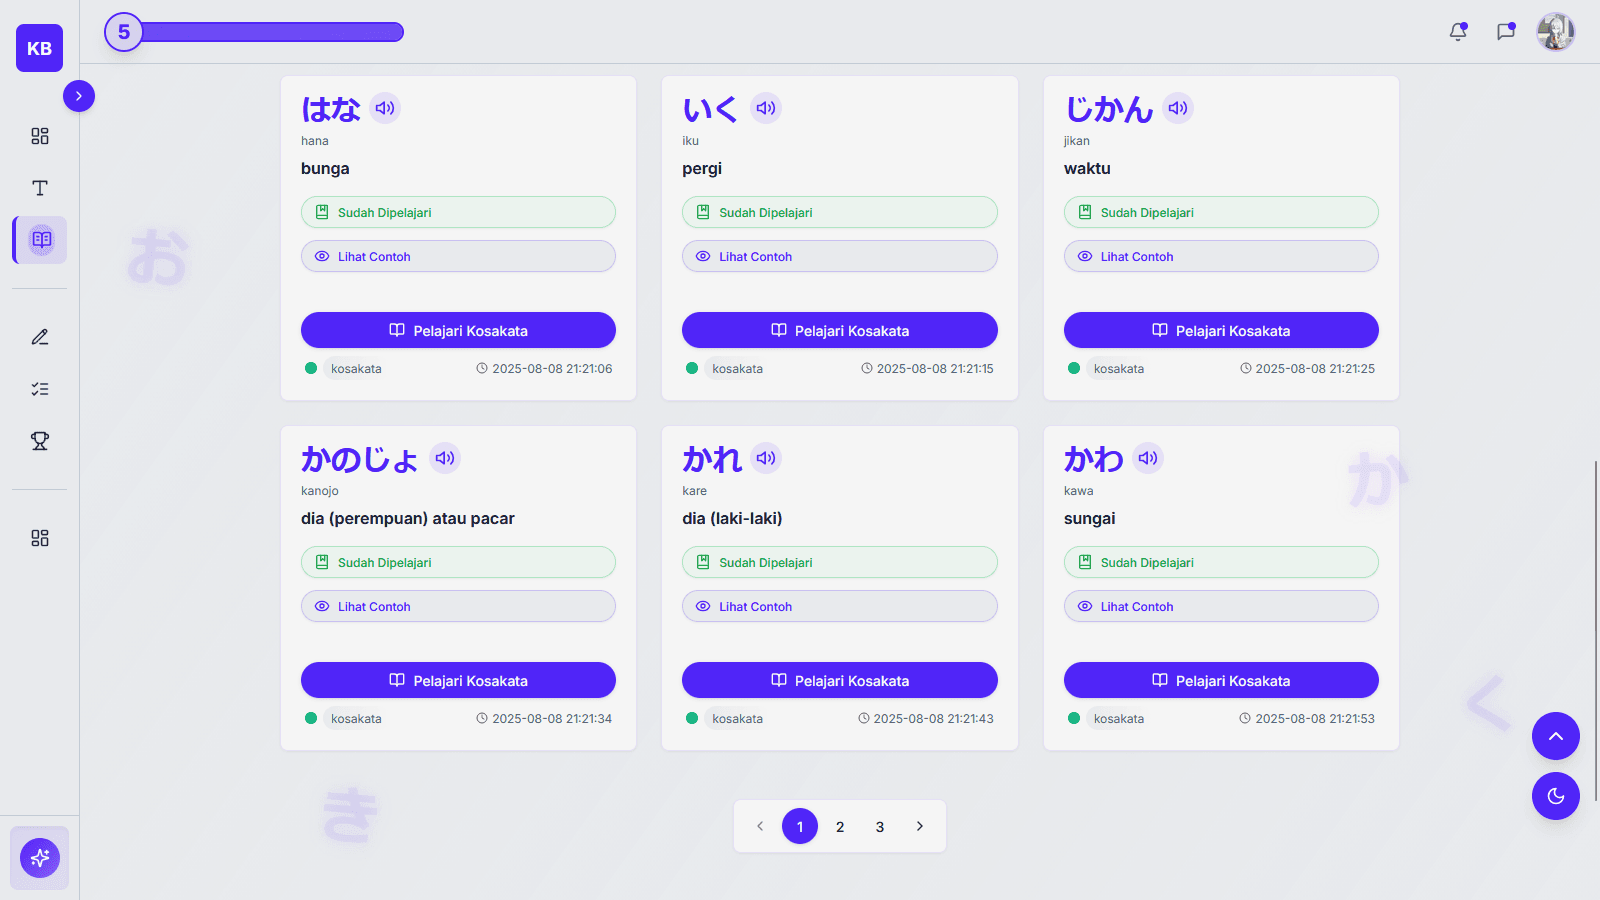This screenshot has height=900, width=1600.
Task: Play pronunciation of かわ (kawa)
Action: tap(1148, 458)
